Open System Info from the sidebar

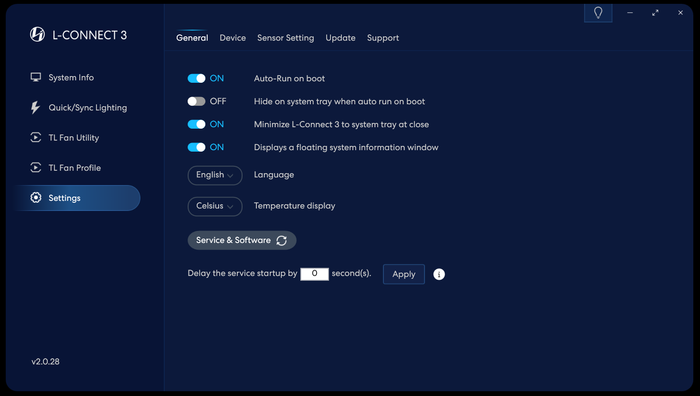[62, 77]
